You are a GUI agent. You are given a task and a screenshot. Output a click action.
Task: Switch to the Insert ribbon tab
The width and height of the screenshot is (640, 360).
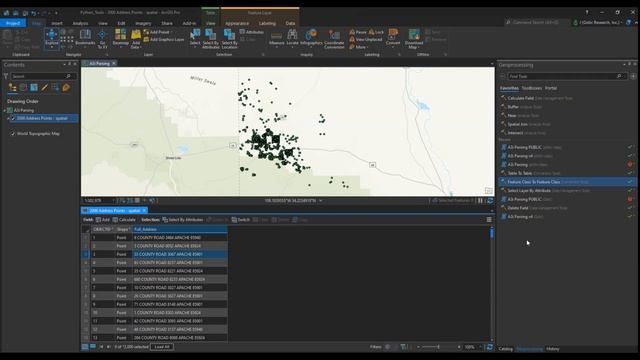tap(57, 23)
